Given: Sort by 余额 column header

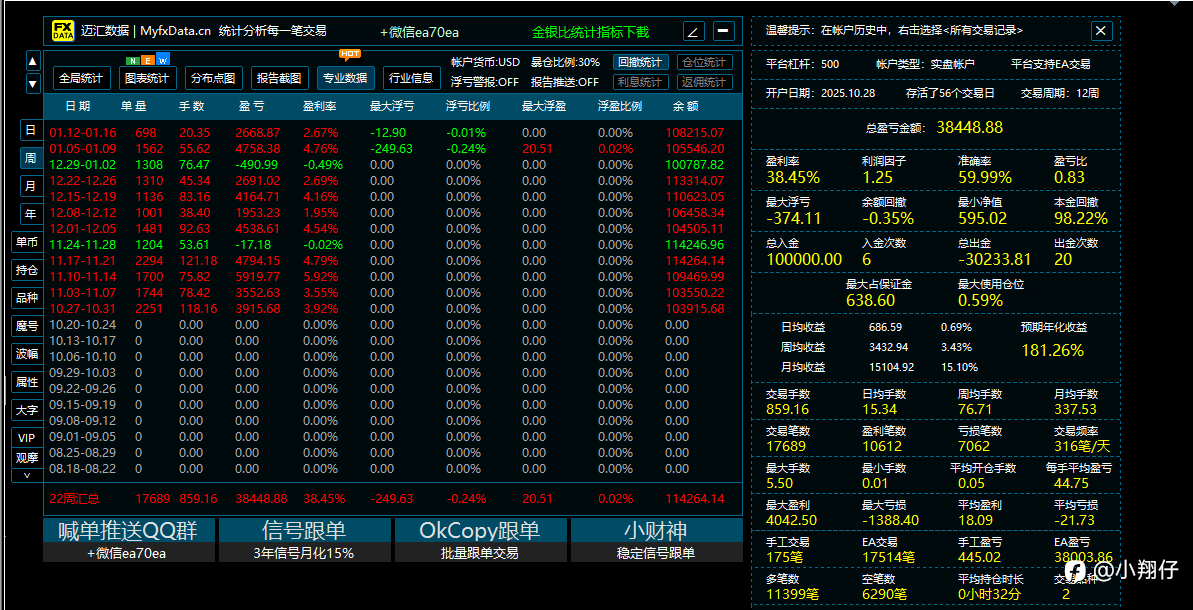Looking at the screenshot, I should 685,106.
